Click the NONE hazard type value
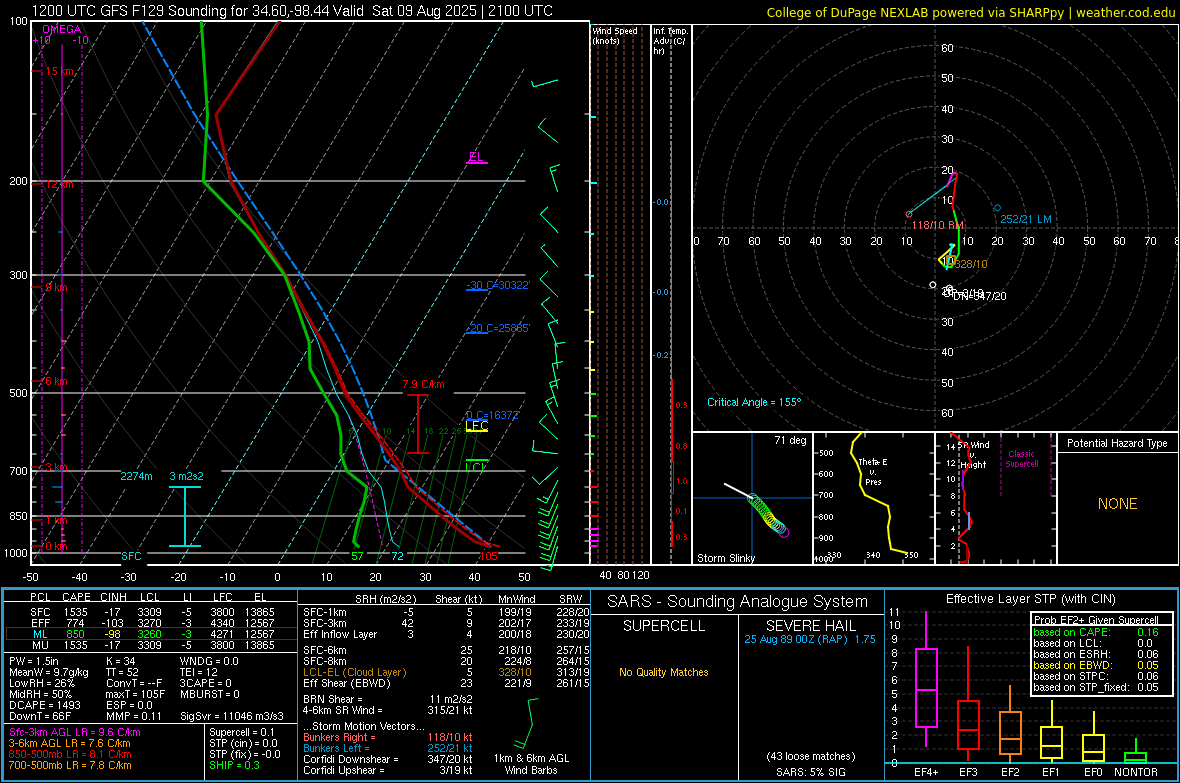Viewport: 1180px width, 783px height. pyautogui.click(x=1117, y=504)
